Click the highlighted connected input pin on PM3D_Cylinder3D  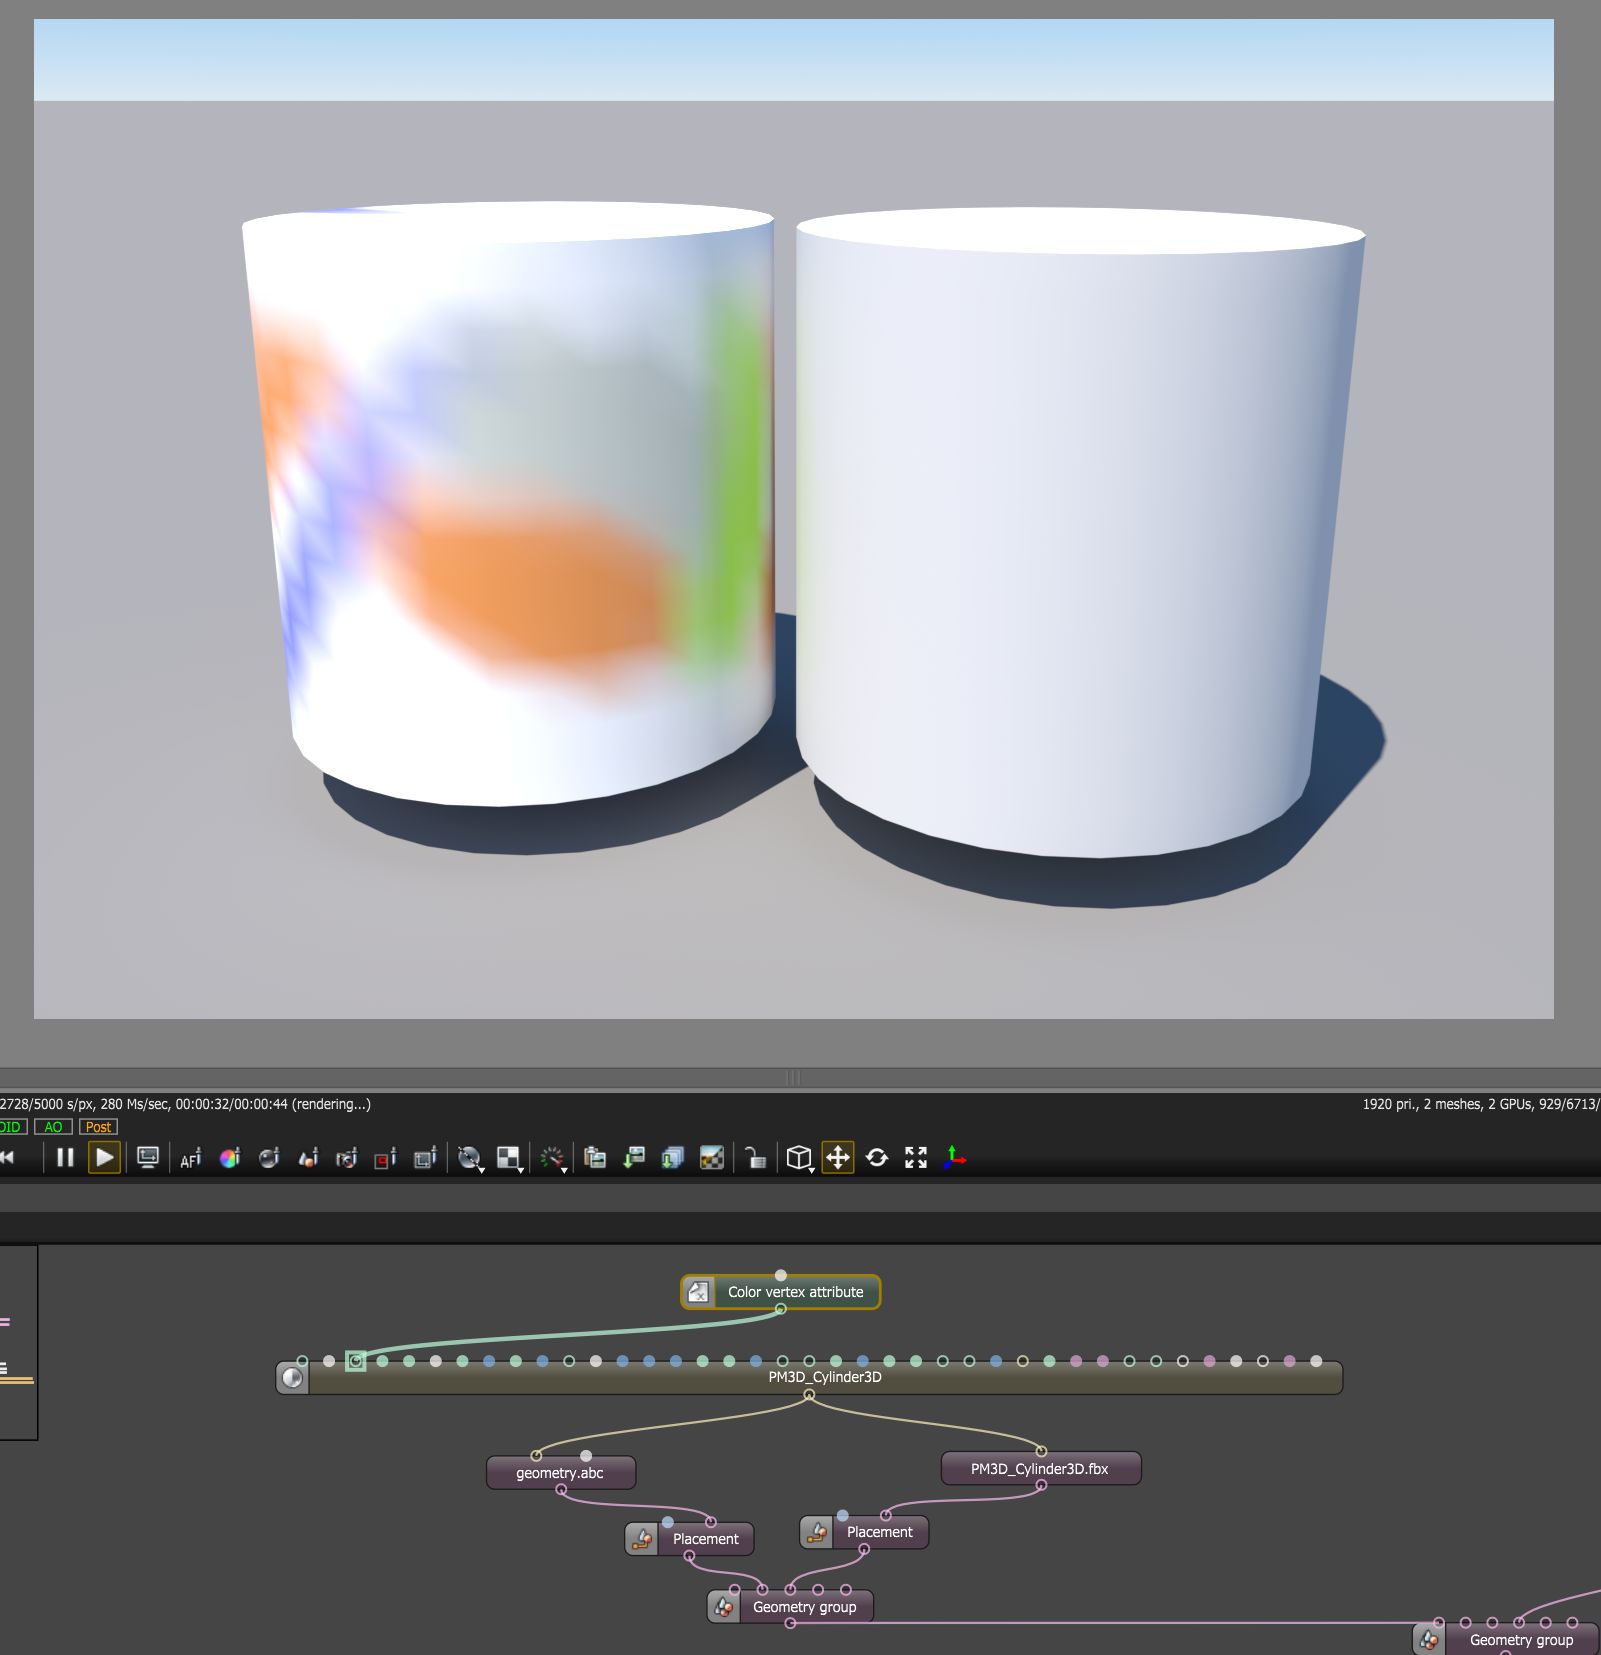pos(355,1361)
